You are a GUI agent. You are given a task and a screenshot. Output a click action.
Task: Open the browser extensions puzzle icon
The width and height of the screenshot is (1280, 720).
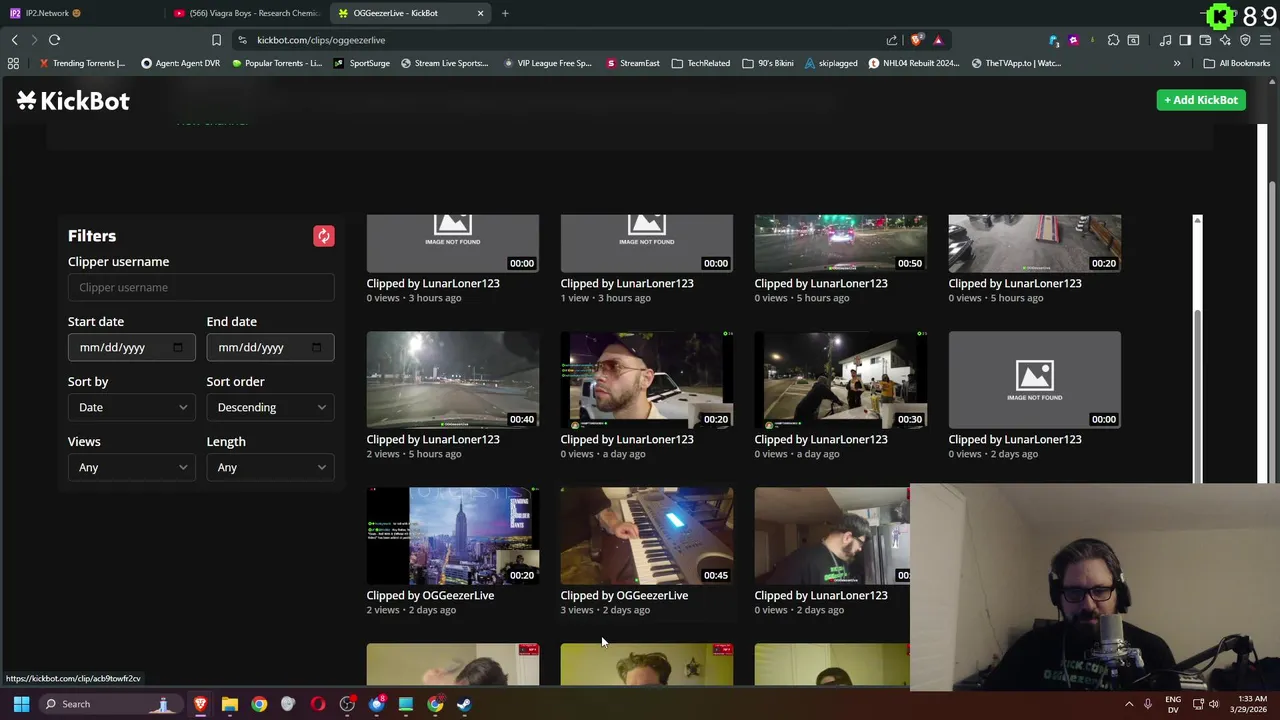tap(1113, 40)
